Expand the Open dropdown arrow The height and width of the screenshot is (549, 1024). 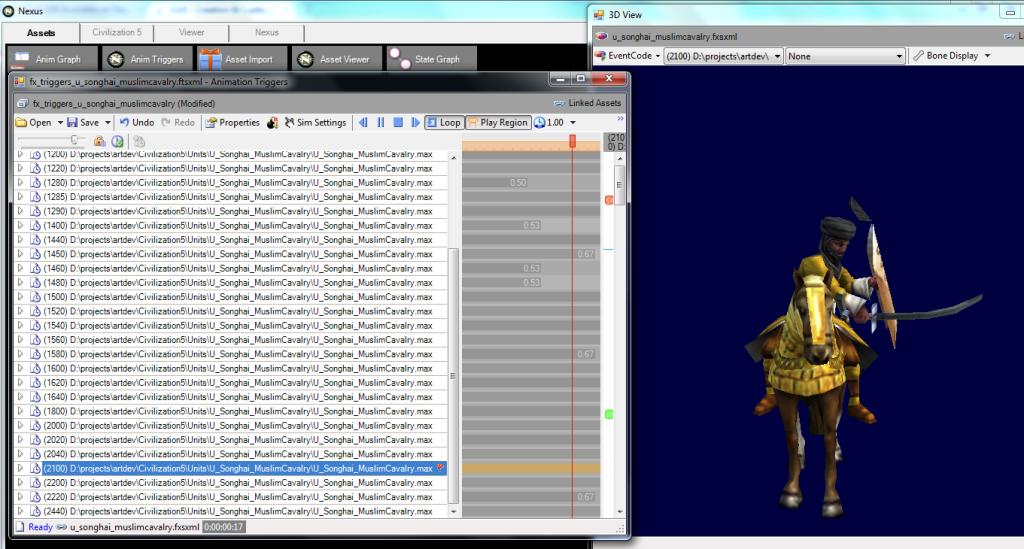(60, 122)
